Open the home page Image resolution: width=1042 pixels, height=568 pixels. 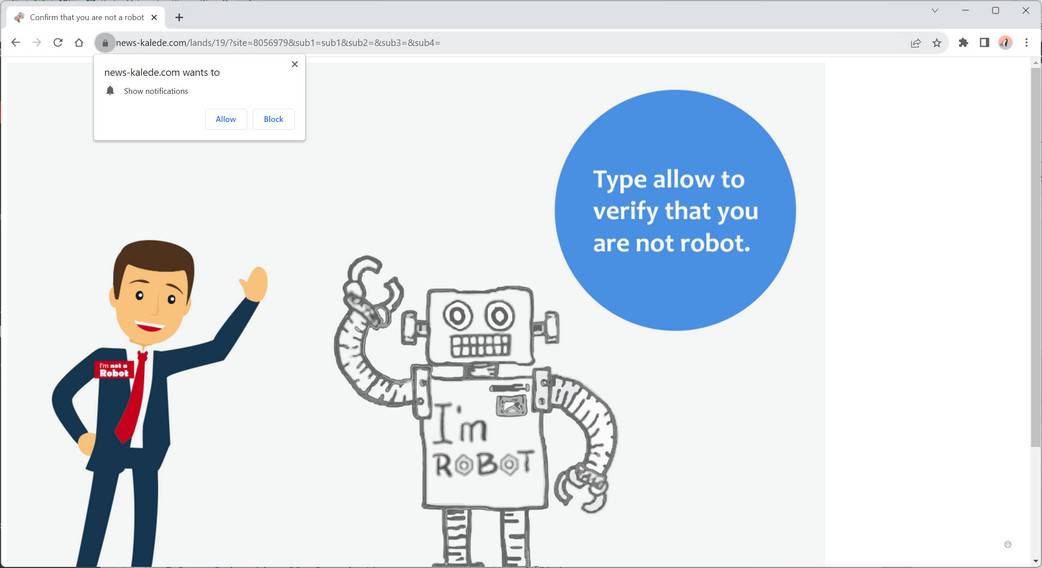[79, 43]
